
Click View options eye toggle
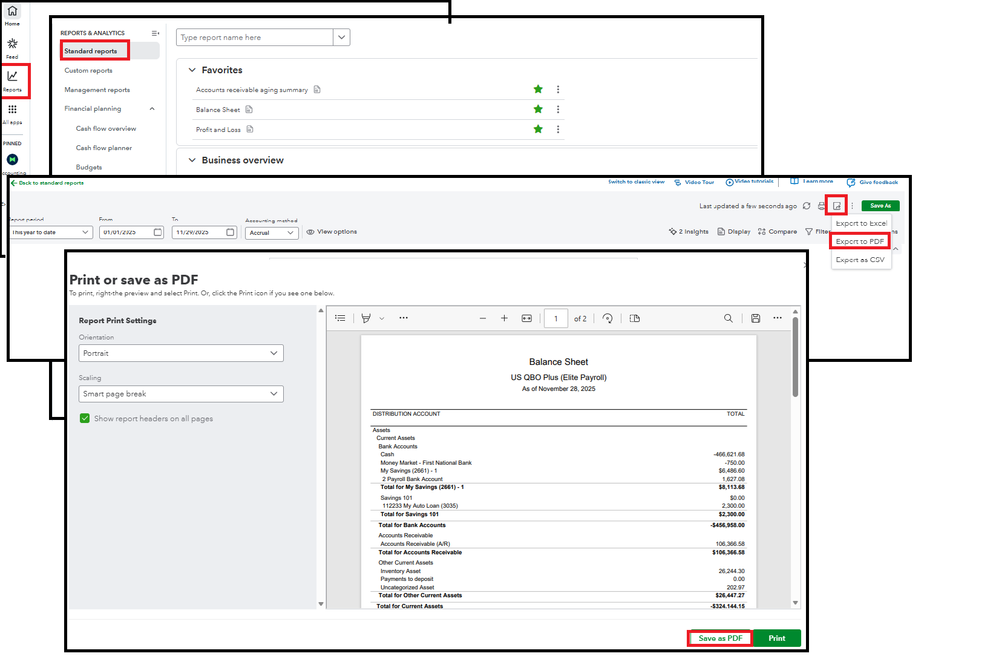(x=331, y=232)
